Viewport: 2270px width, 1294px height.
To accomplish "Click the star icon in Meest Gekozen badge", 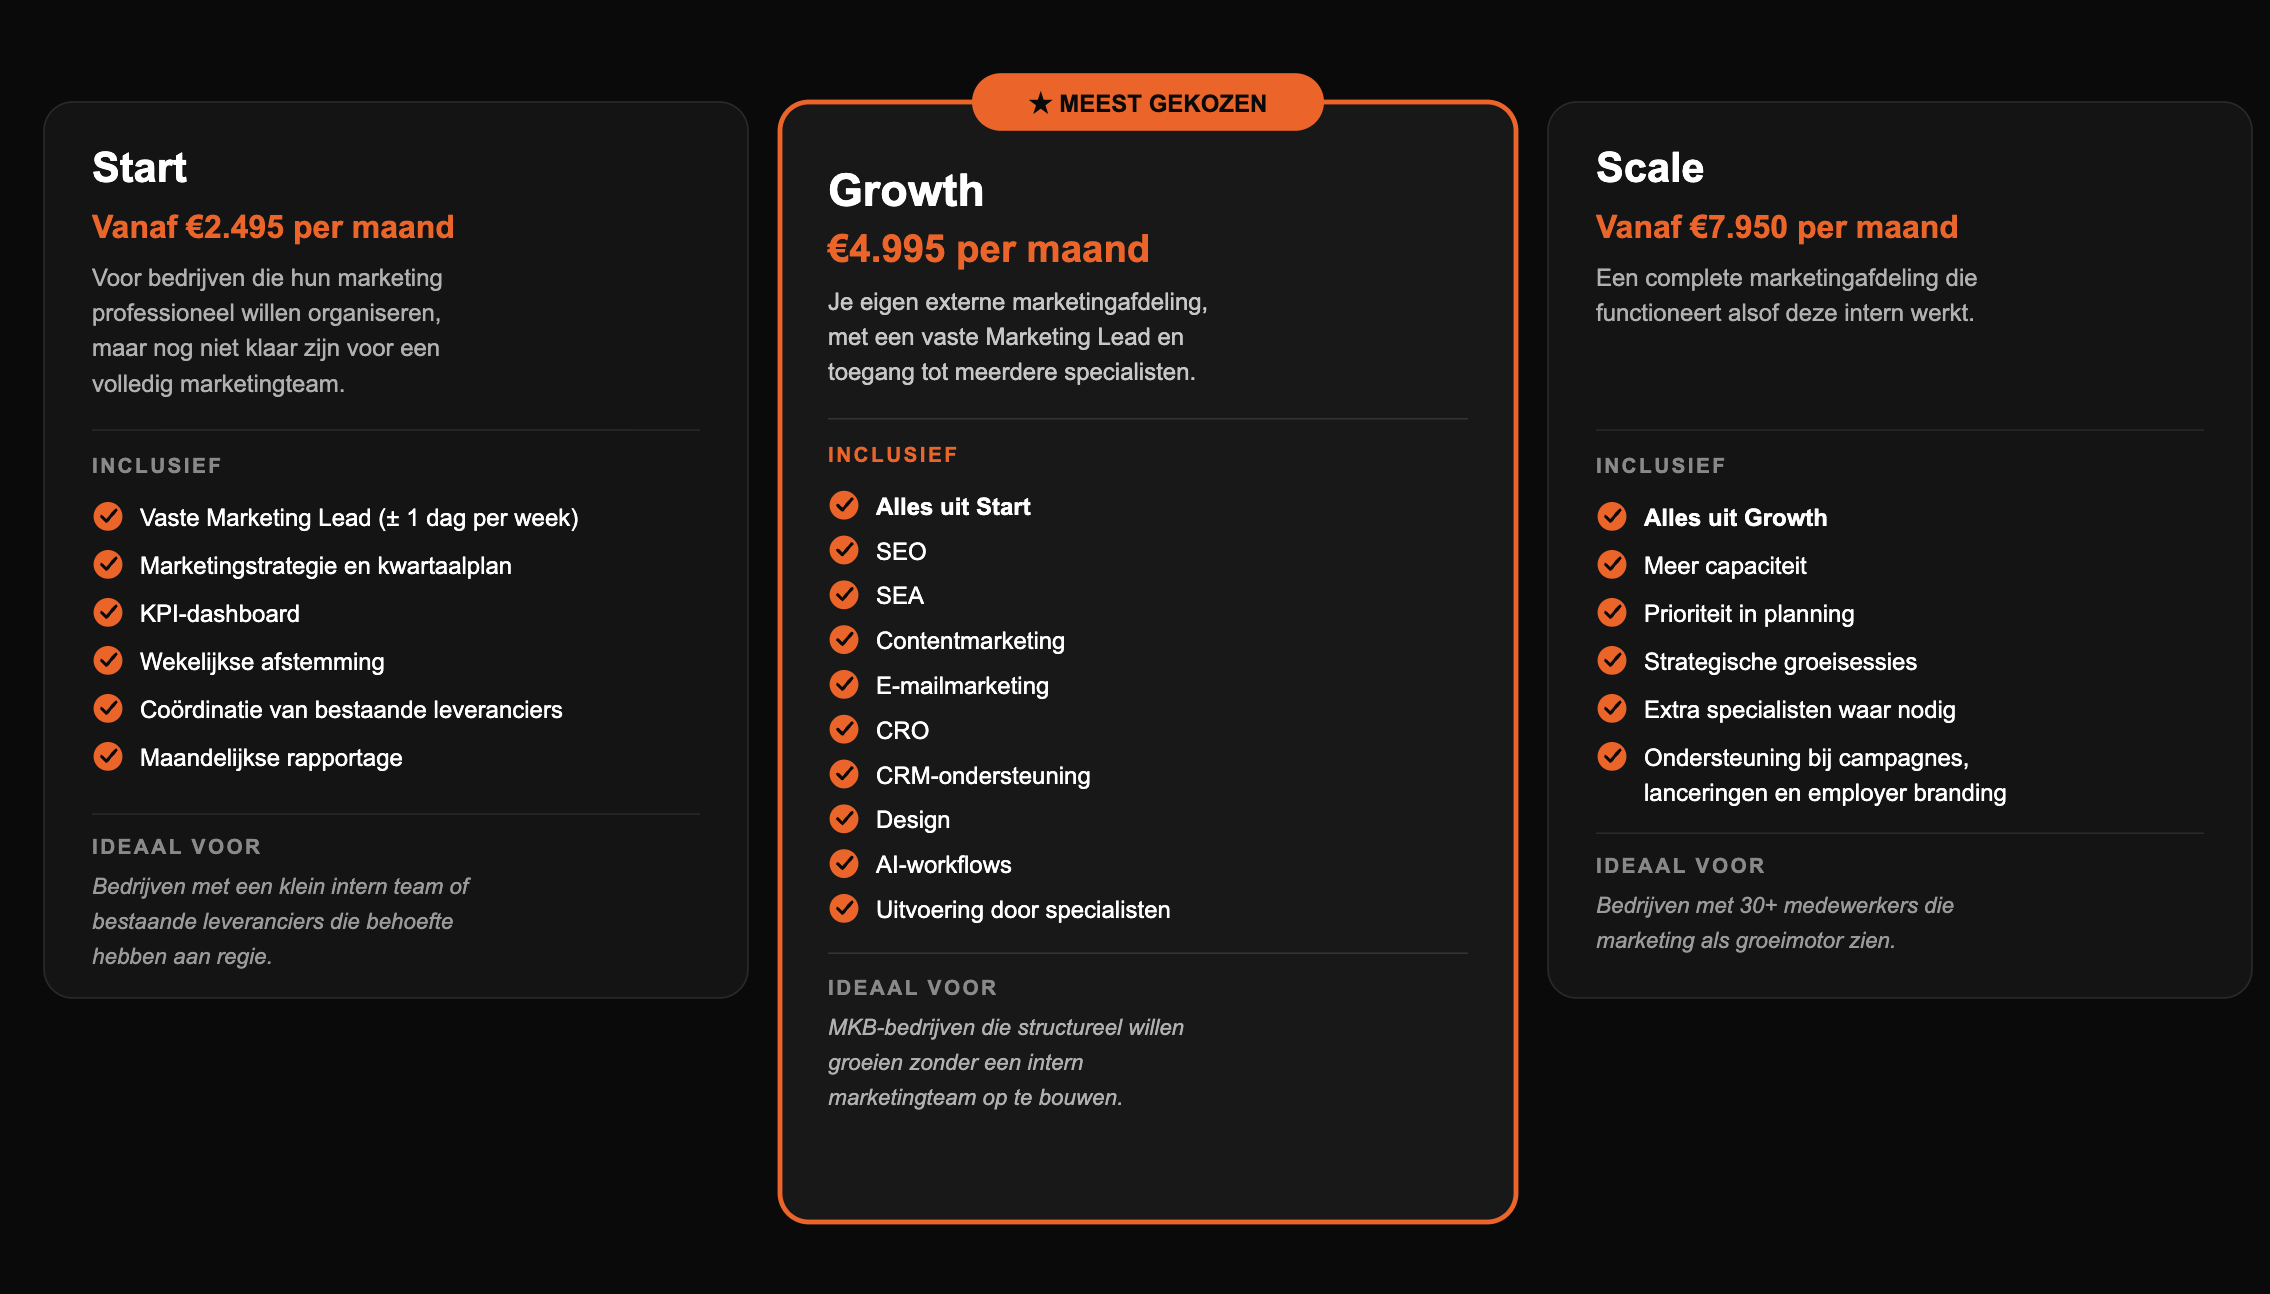I will pos(1040,103).
